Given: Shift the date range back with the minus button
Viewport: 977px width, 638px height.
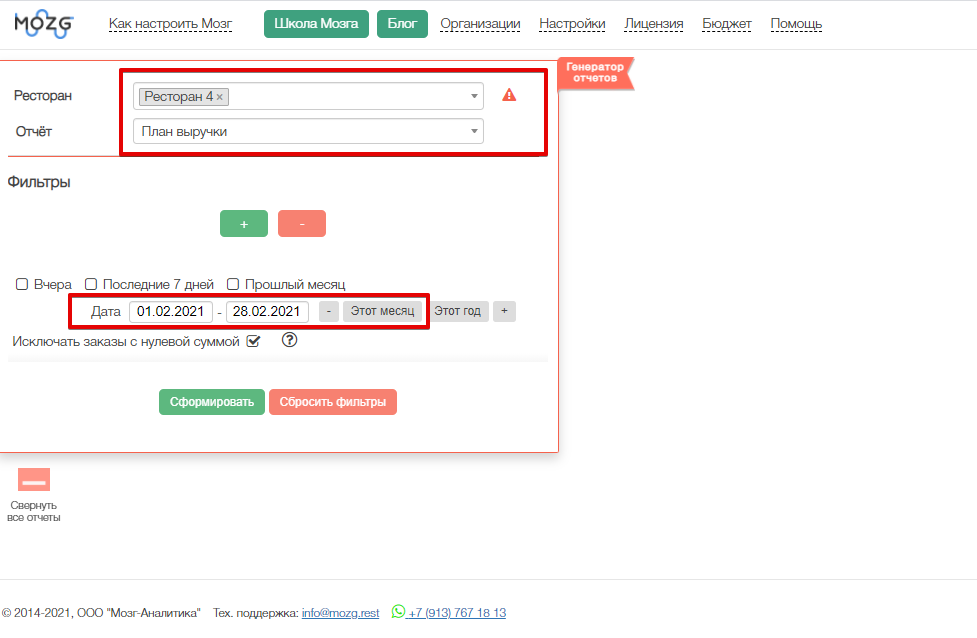Looking at the screenshot, I should tap(328, 311).
